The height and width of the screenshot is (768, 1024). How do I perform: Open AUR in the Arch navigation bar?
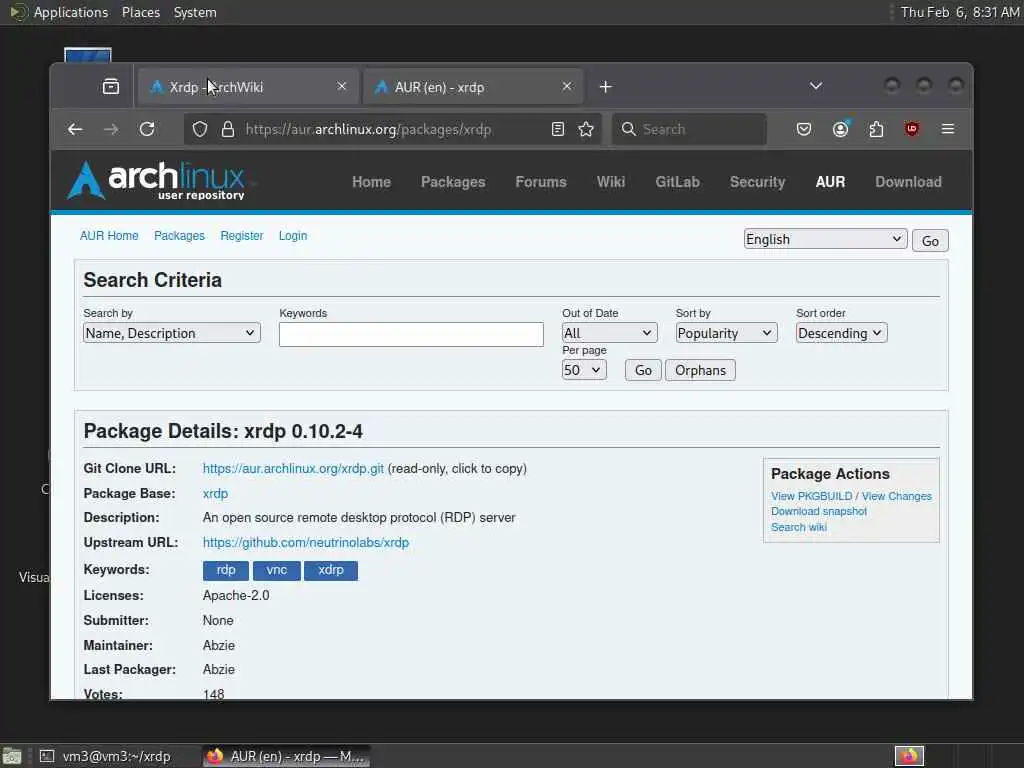830,182
